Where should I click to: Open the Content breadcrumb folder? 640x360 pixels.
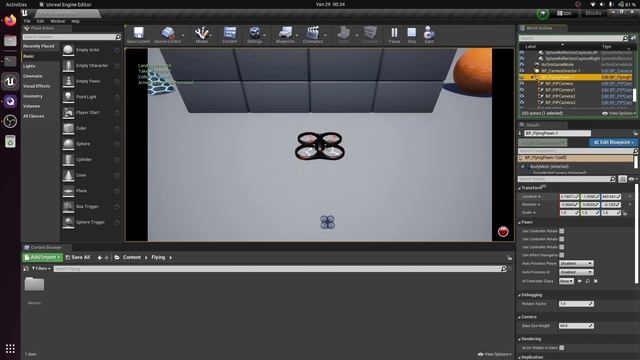click(x=131, y=258)
